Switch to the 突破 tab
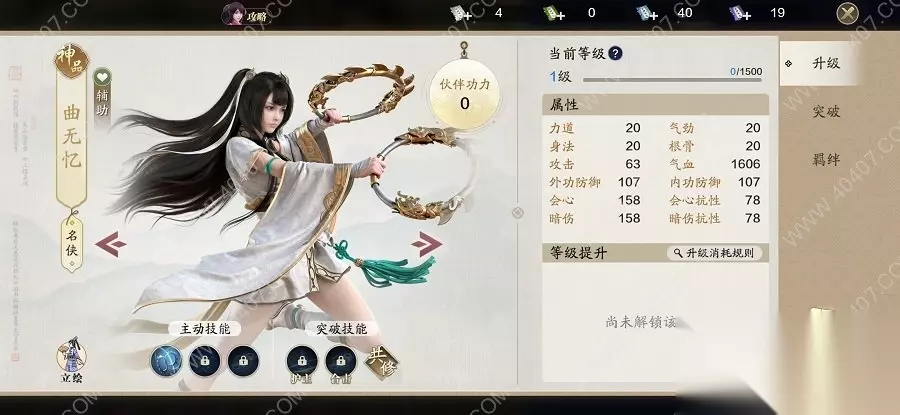Screen dimensions: 900x415 pos(826,111)
